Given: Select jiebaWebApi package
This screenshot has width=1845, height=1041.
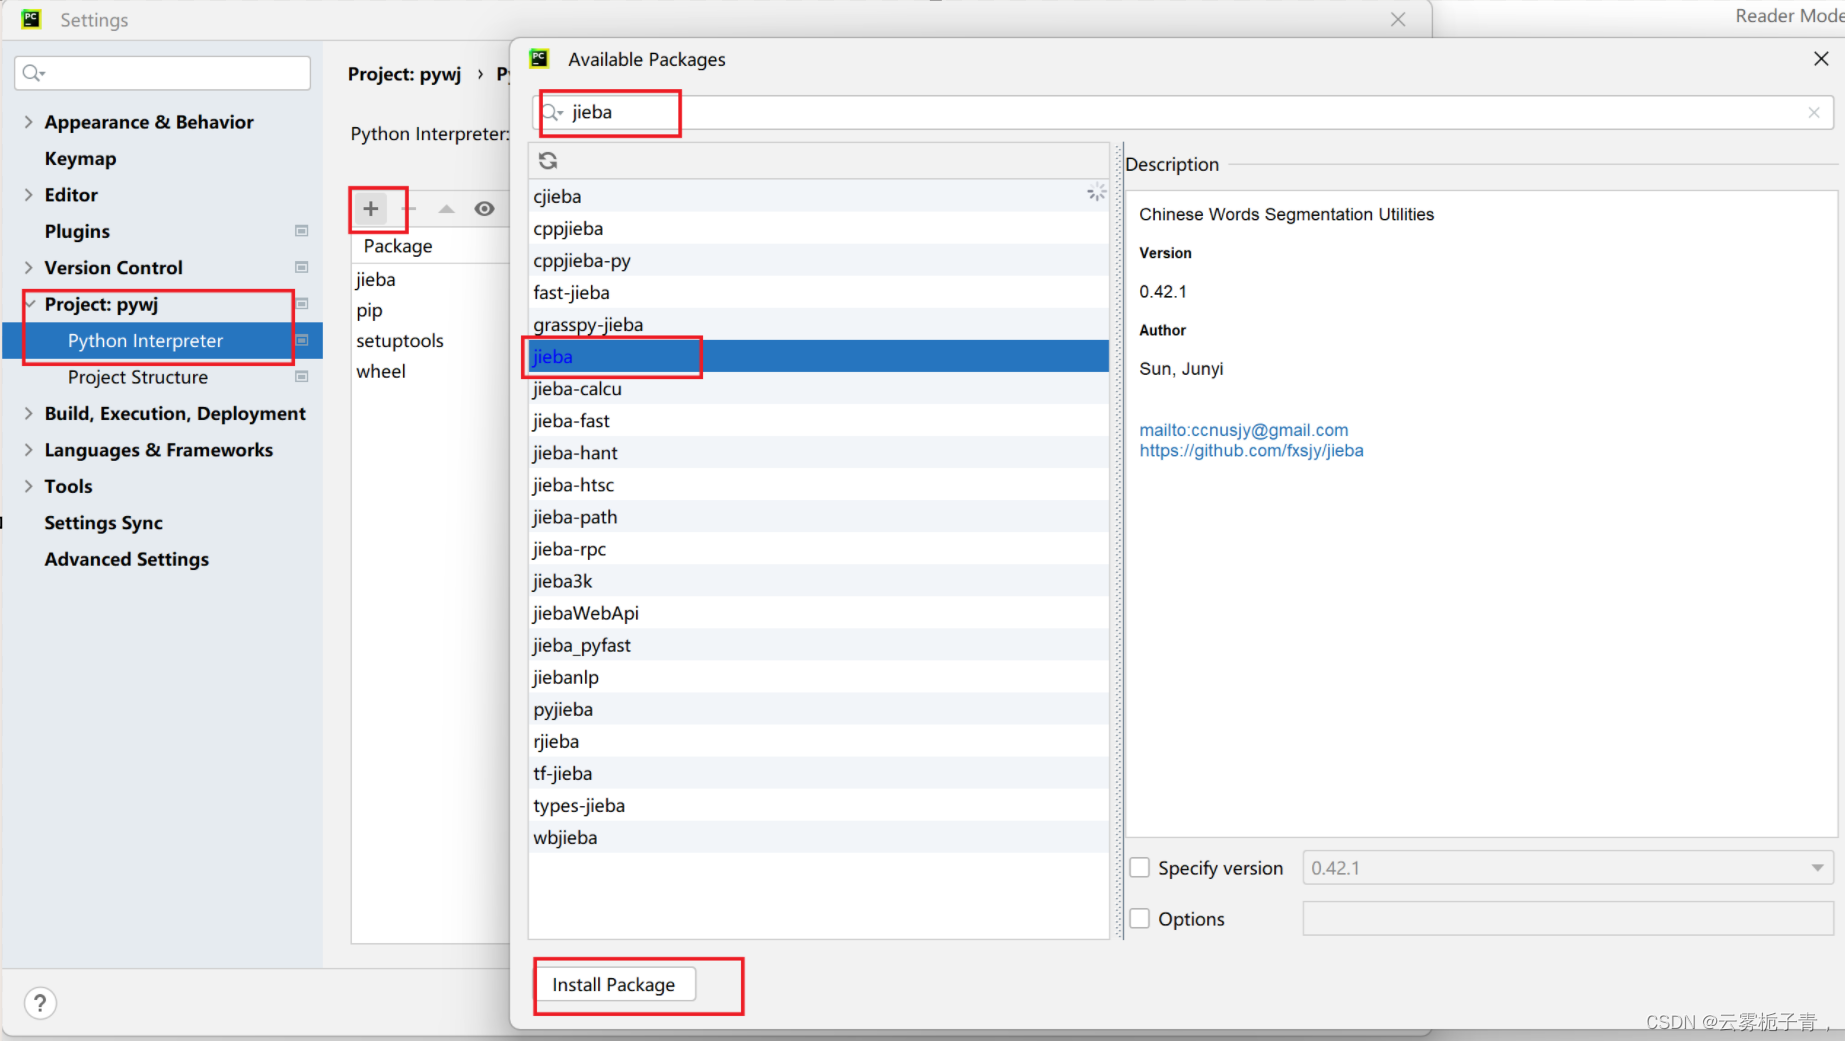Looking at the screenshot, I should point(818,612).
